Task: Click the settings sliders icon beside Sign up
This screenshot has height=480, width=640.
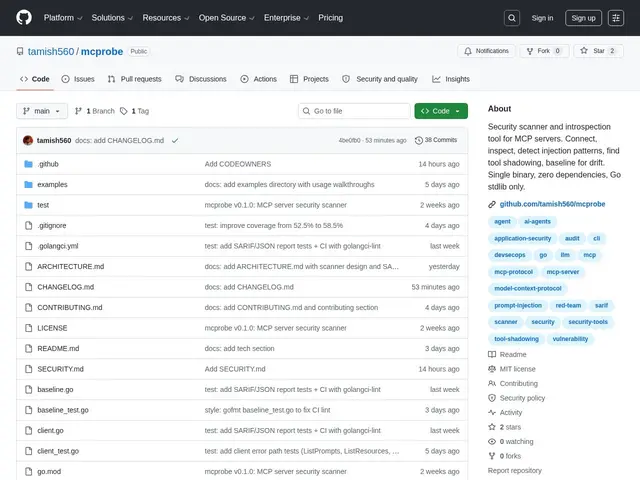Action: pos(616,18)
